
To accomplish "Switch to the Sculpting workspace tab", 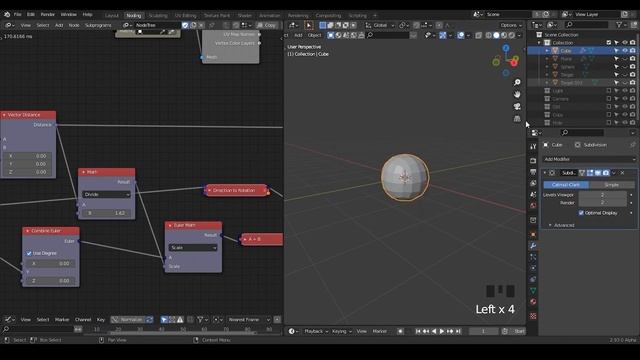I will (x=158, y=16).
